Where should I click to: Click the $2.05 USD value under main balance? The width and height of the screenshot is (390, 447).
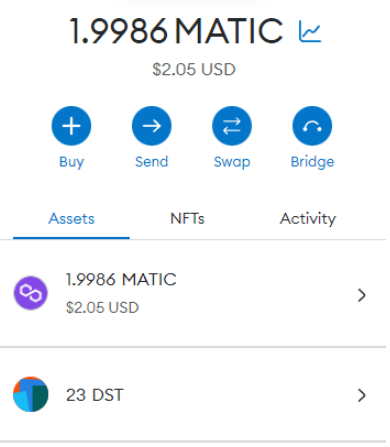[x=194, y=70]
